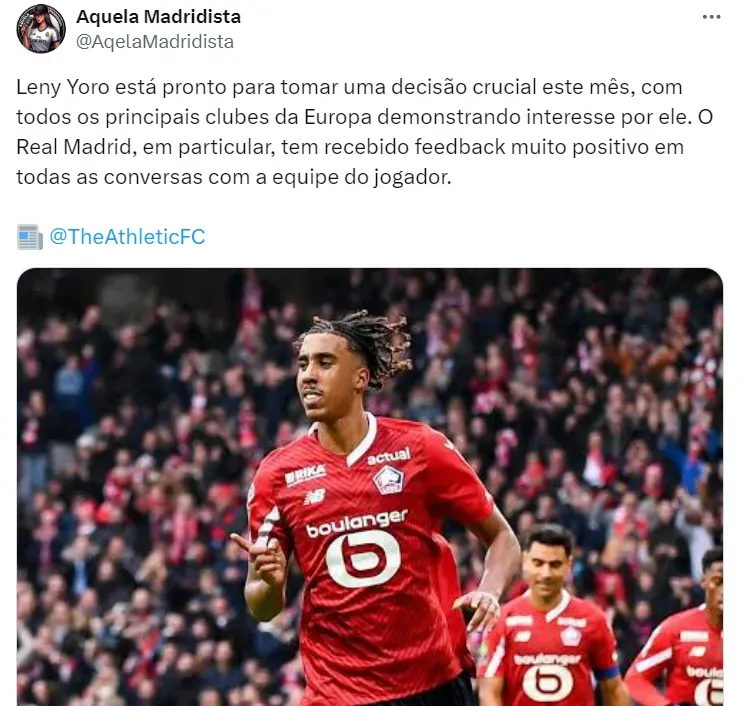Click the large boulanger logo on front jersey
This screenshot has height=706, width=743.
(362, 552)
